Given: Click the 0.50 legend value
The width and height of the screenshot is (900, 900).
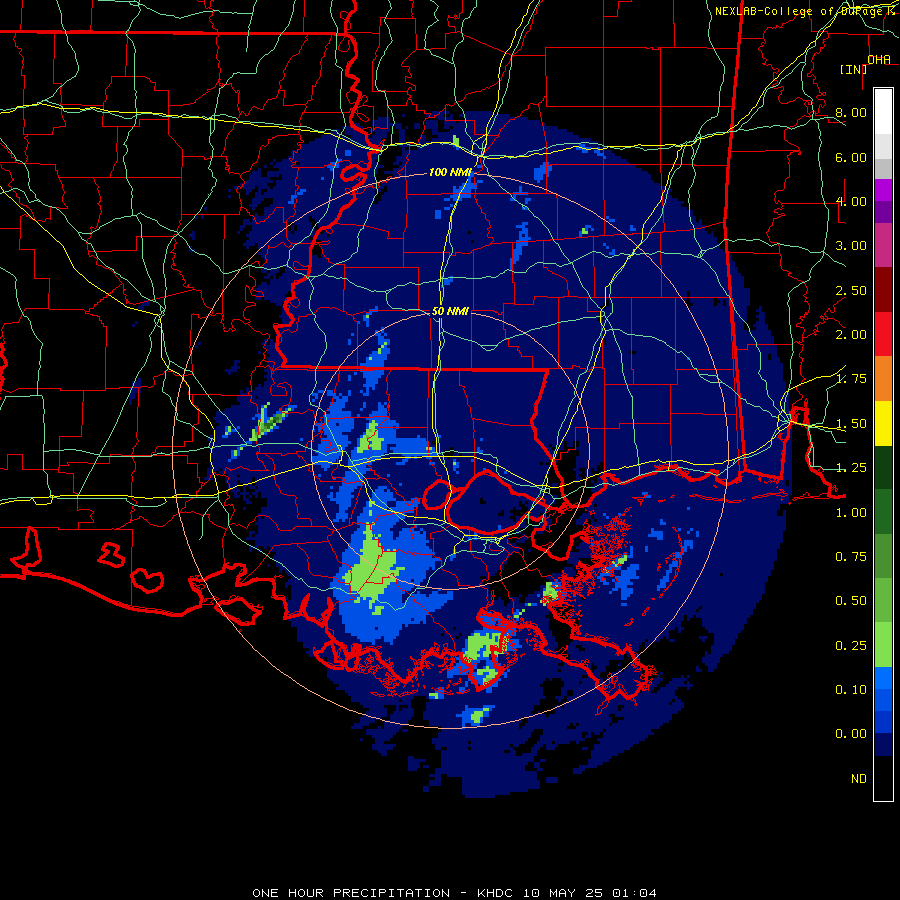Looking at the screenshot, I should point(851,601).
